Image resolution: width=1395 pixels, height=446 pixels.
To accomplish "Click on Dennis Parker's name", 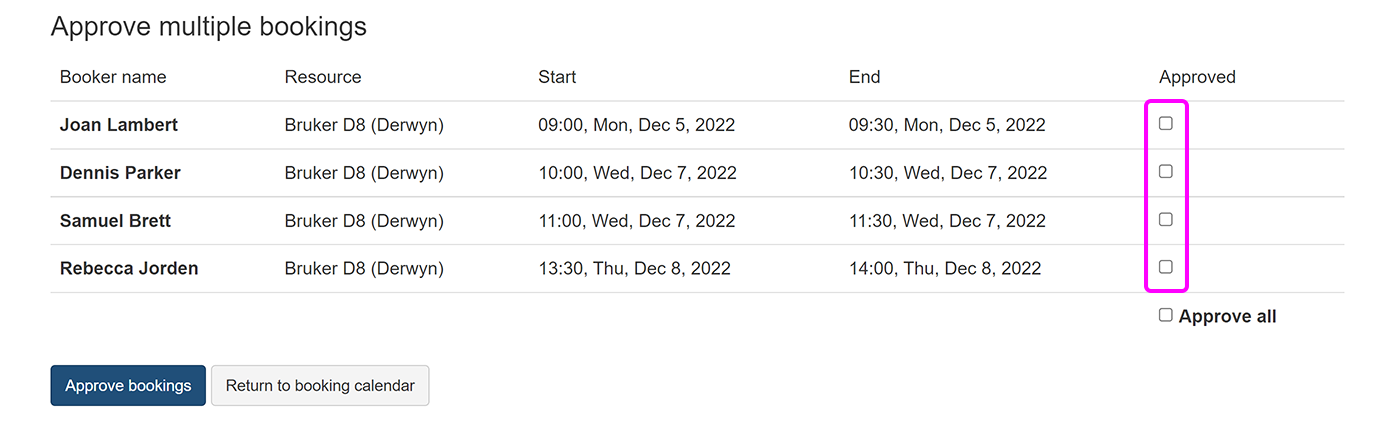I will tap(120, 173).
